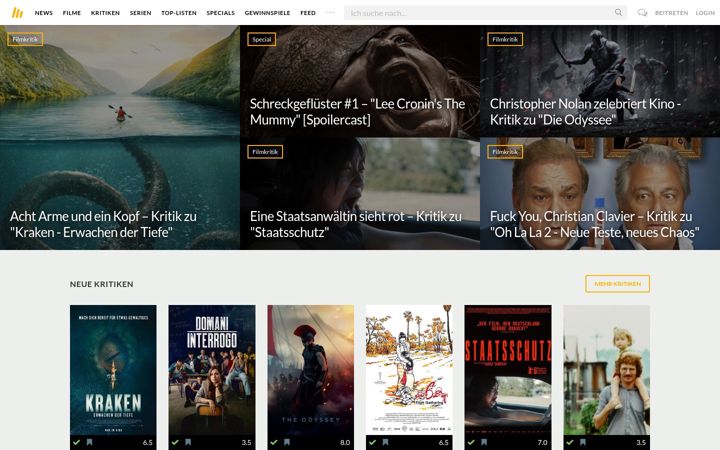Image resolution: width=720 pixels, height=450 pixels.
Task: Open the Filme menu
Action: 72,13
